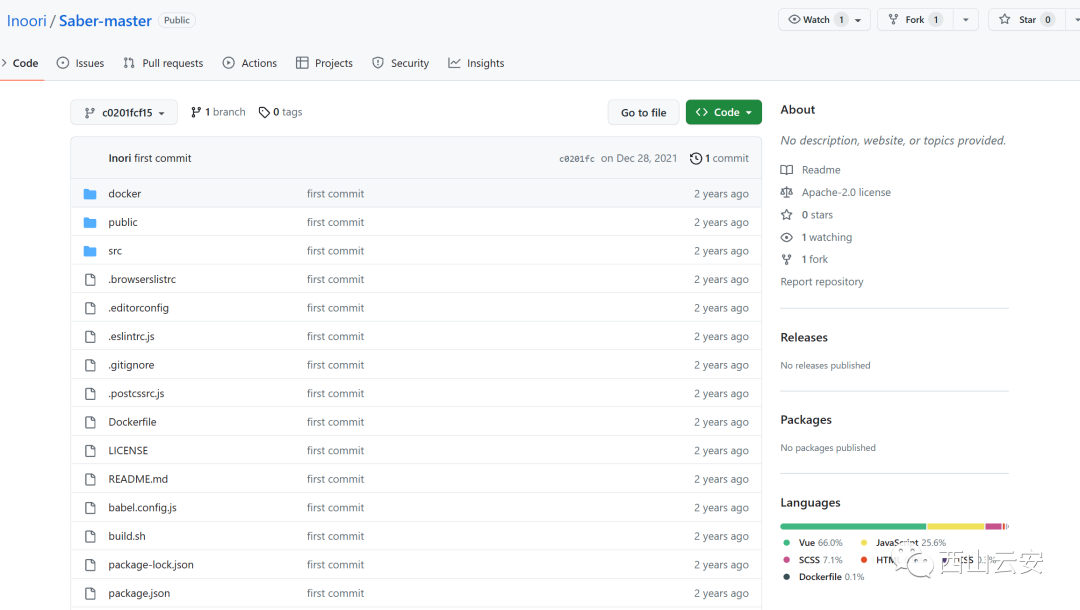Click the file icon beside .gitignore
The height and width of the screenshot is (610, 1080).
[90, 365]
